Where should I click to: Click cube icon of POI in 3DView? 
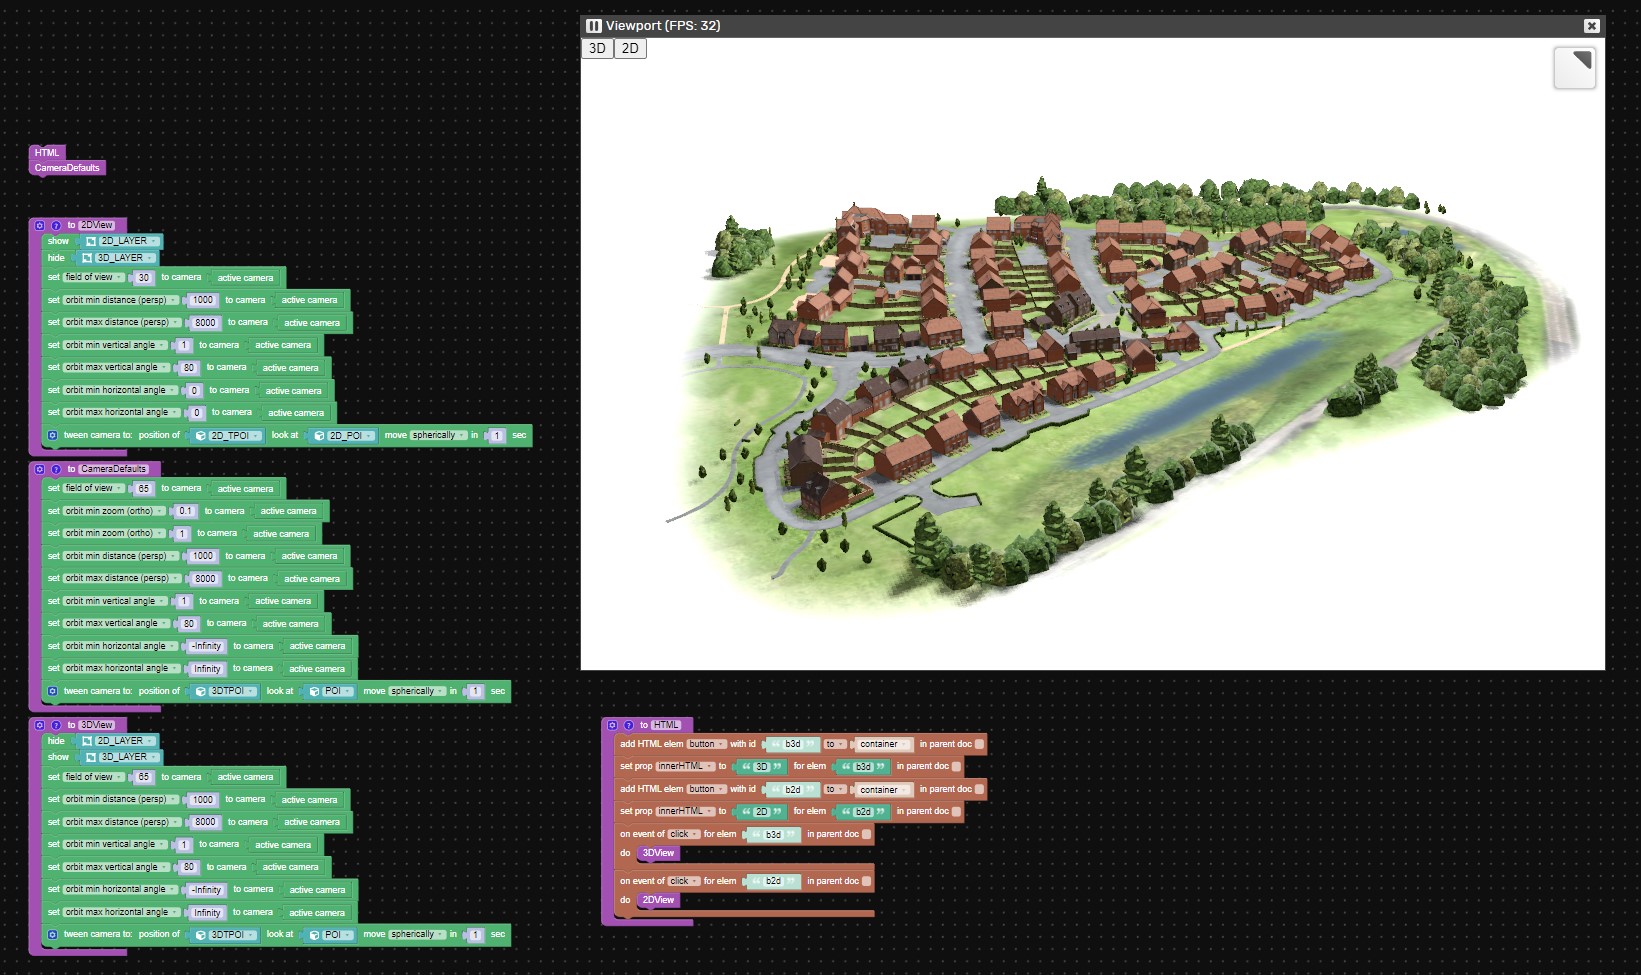click(315, 935)
